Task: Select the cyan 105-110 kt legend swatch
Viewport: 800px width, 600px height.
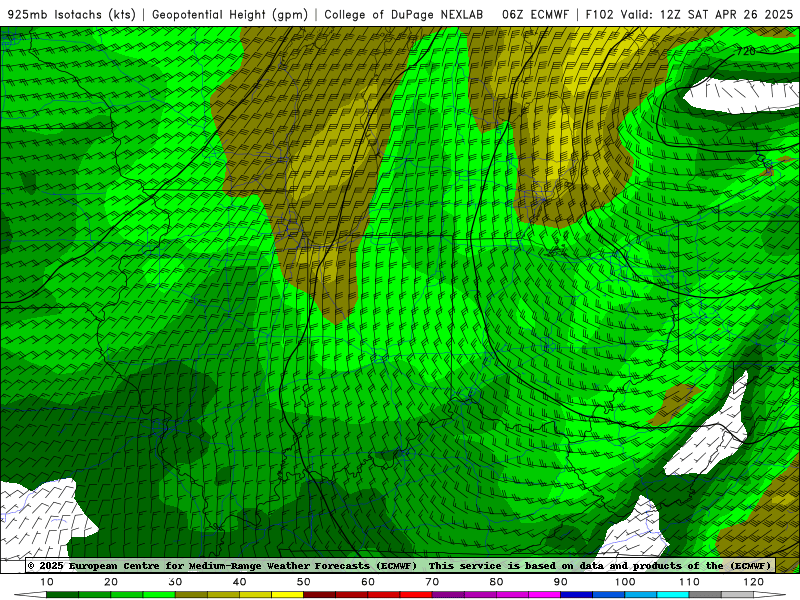Action: coord(673,595)
